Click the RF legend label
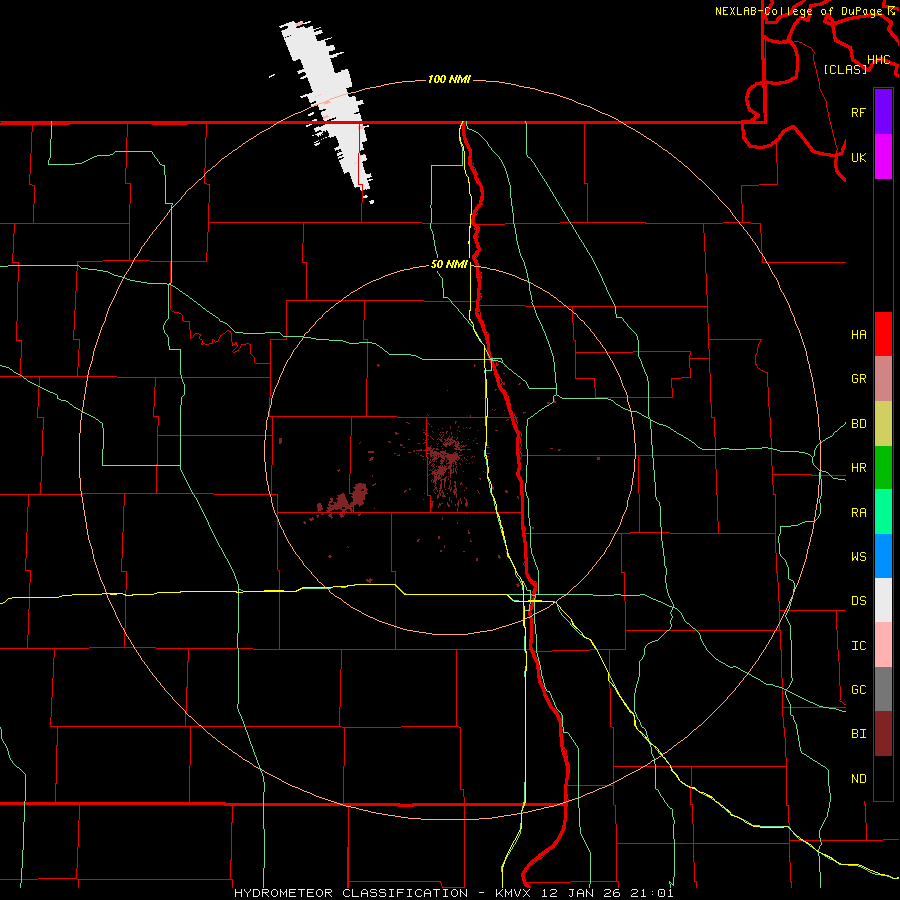Viewport: 900px width, 900px height. 858,112
